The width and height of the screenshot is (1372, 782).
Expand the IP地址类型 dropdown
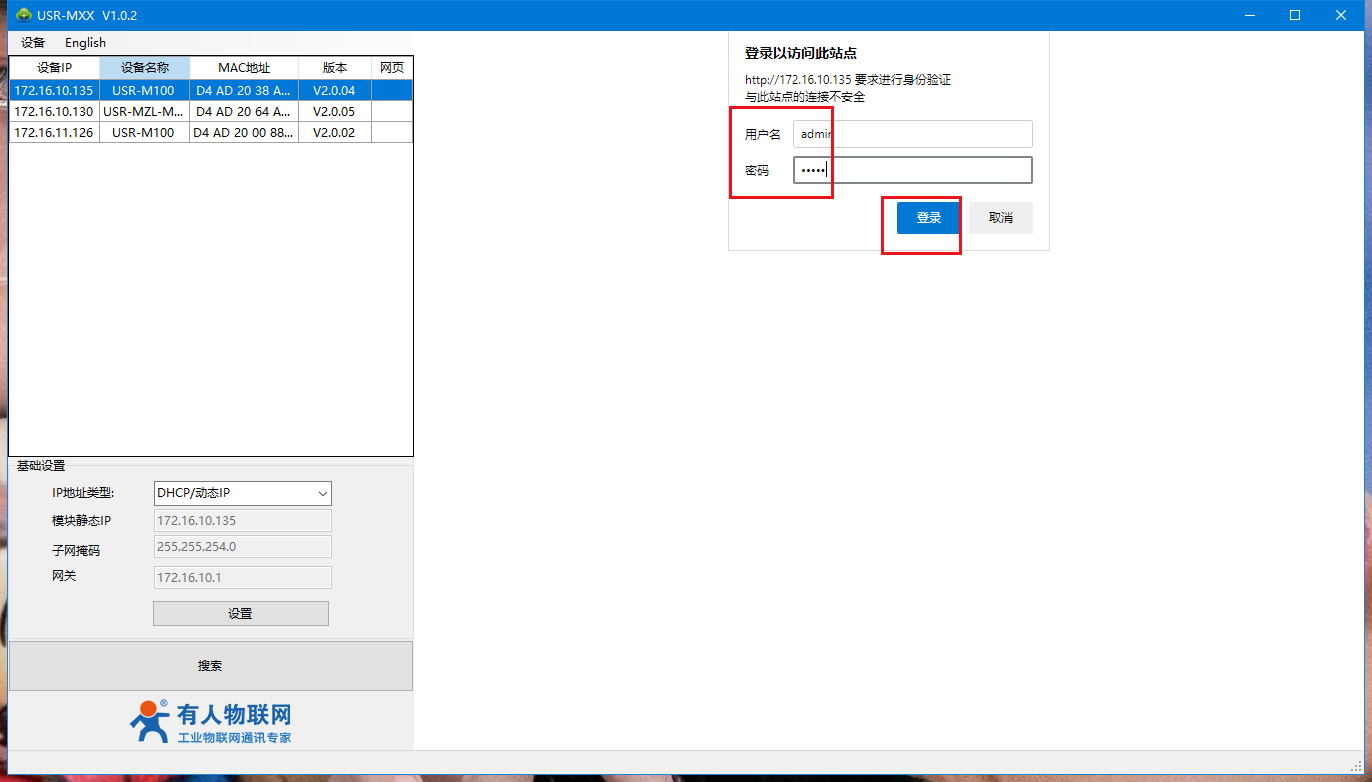click(x=242, y=493)
